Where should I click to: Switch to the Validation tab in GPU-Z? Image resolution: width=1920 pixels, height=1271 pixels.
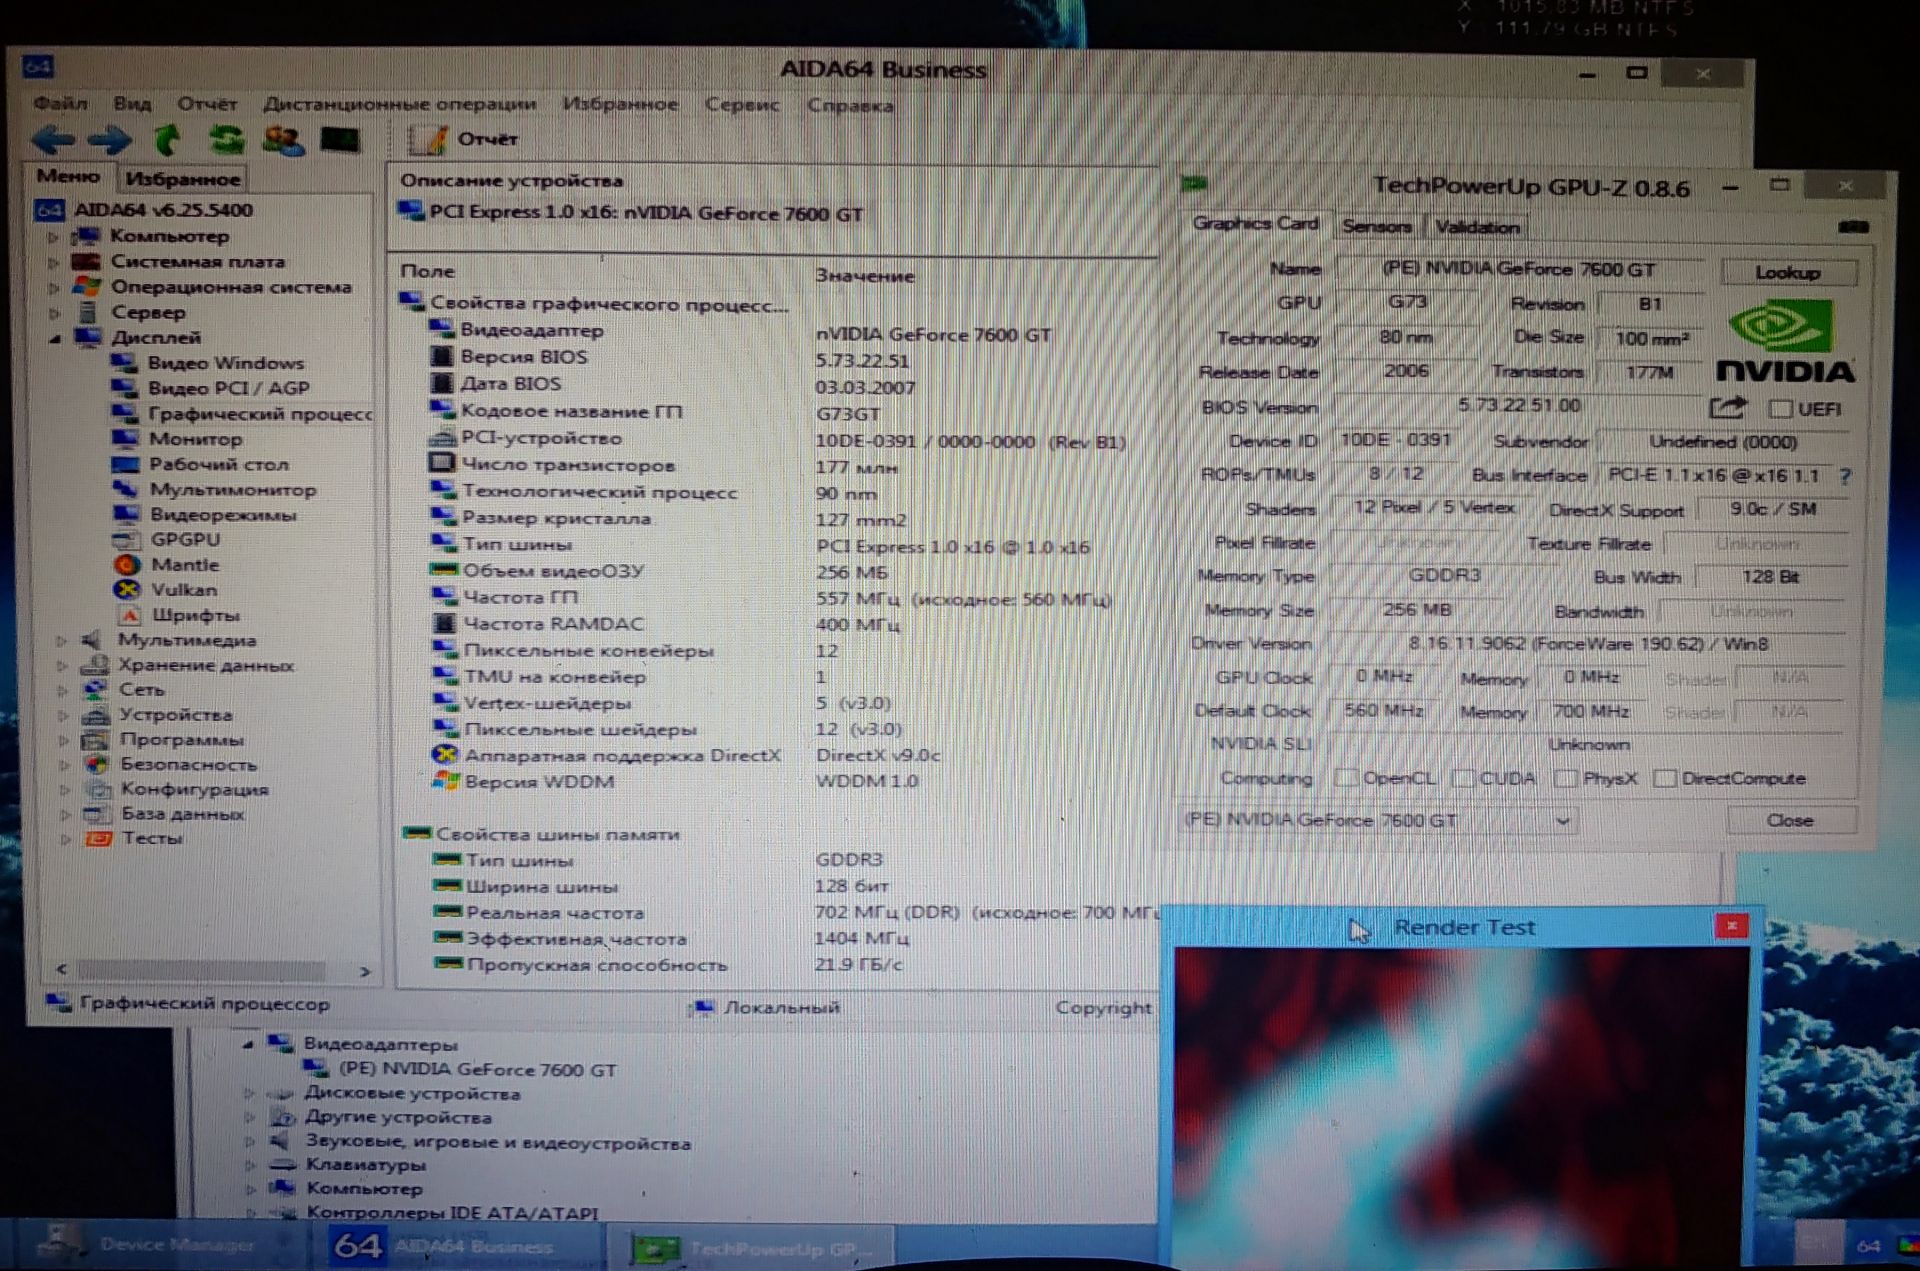(x=1477, y=227)
